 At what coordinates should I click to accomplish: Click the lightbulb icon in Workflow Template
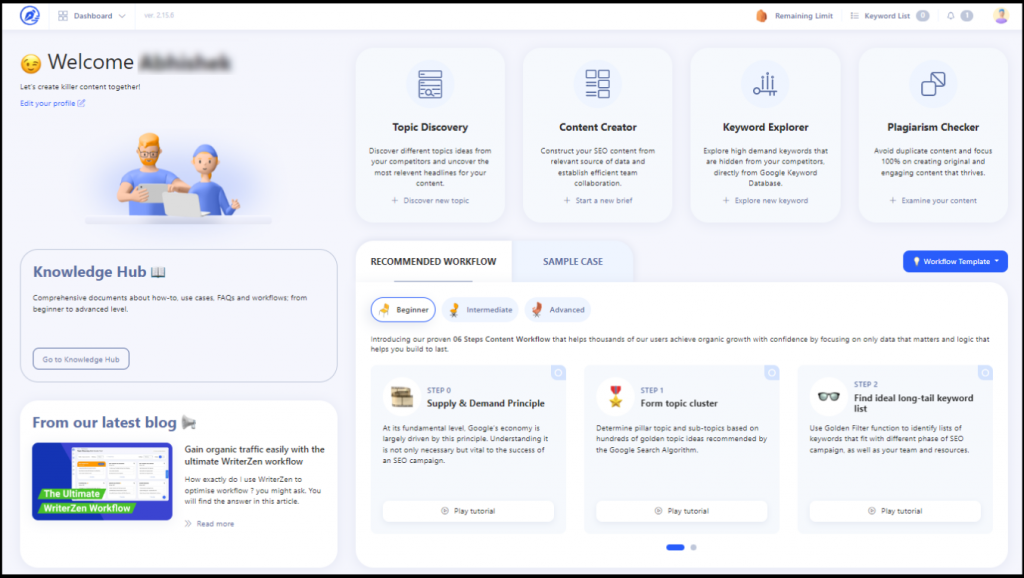tap(916, 261)
